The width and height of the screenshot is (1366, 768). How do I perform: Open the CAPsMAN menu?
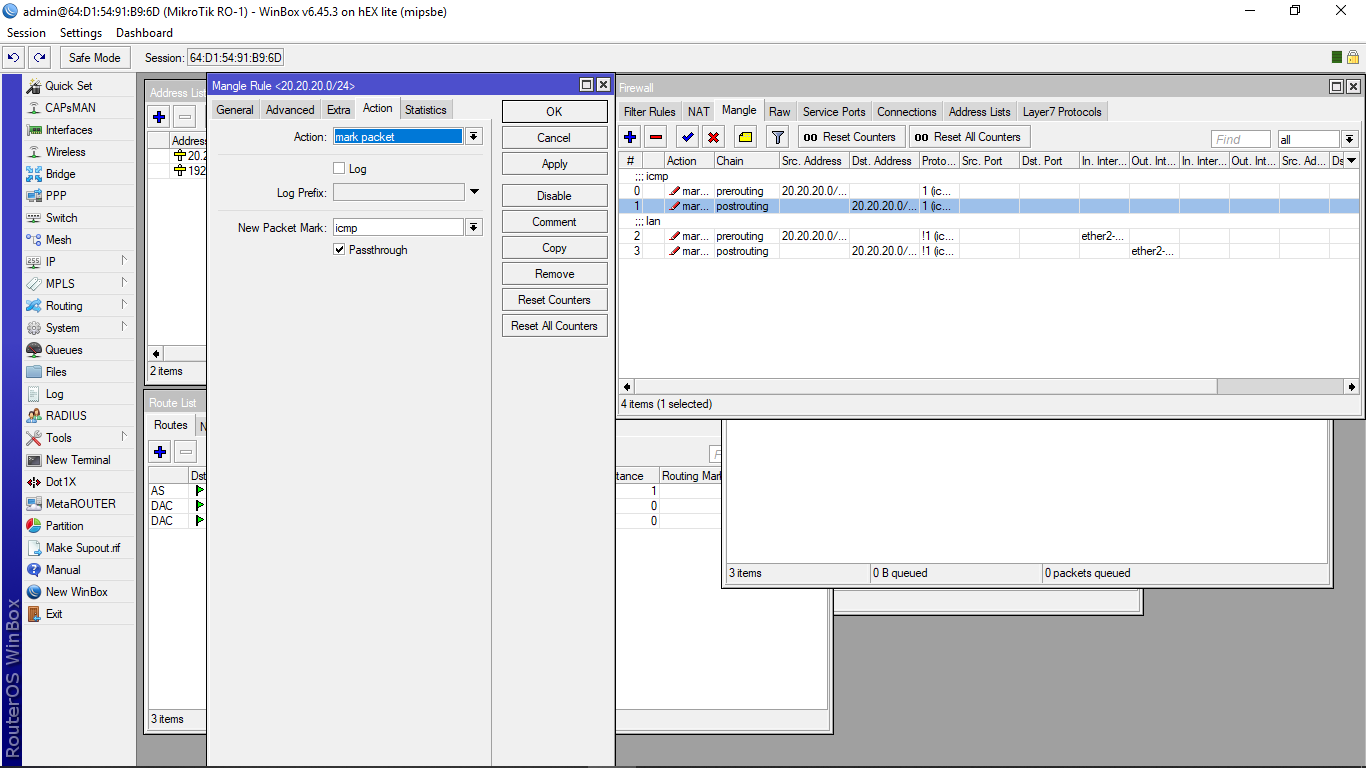[x=70, y=108]
